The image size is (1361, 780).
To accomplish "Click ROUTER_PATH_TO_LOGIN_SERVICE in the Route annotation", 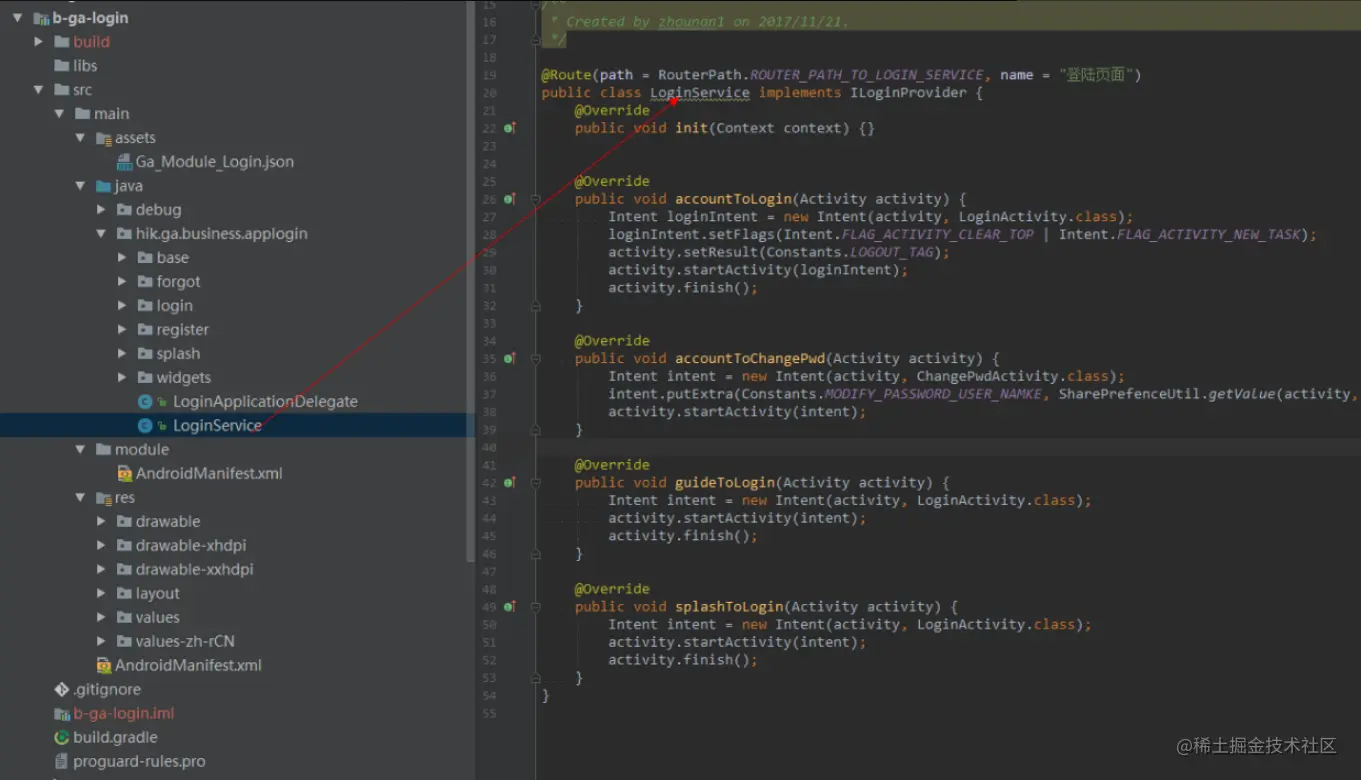I will coord(866,75).
